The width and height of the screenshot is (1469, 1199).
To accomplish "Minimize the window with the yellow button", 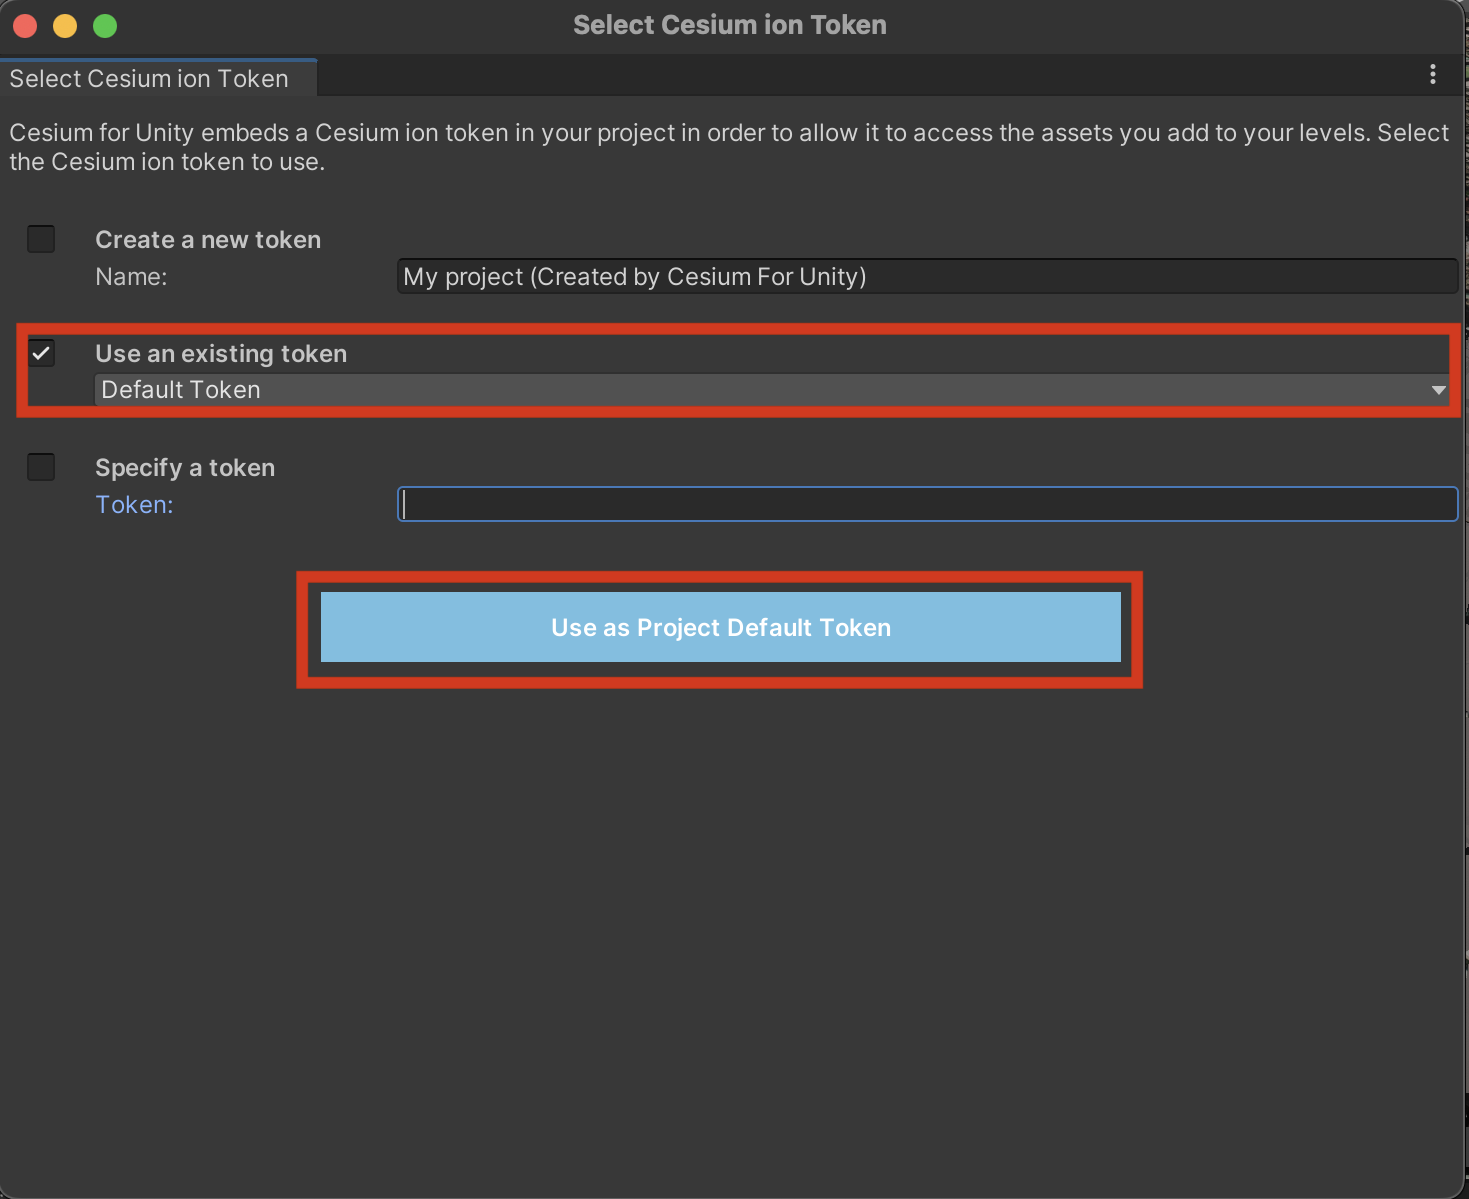I will coord(65,26).
